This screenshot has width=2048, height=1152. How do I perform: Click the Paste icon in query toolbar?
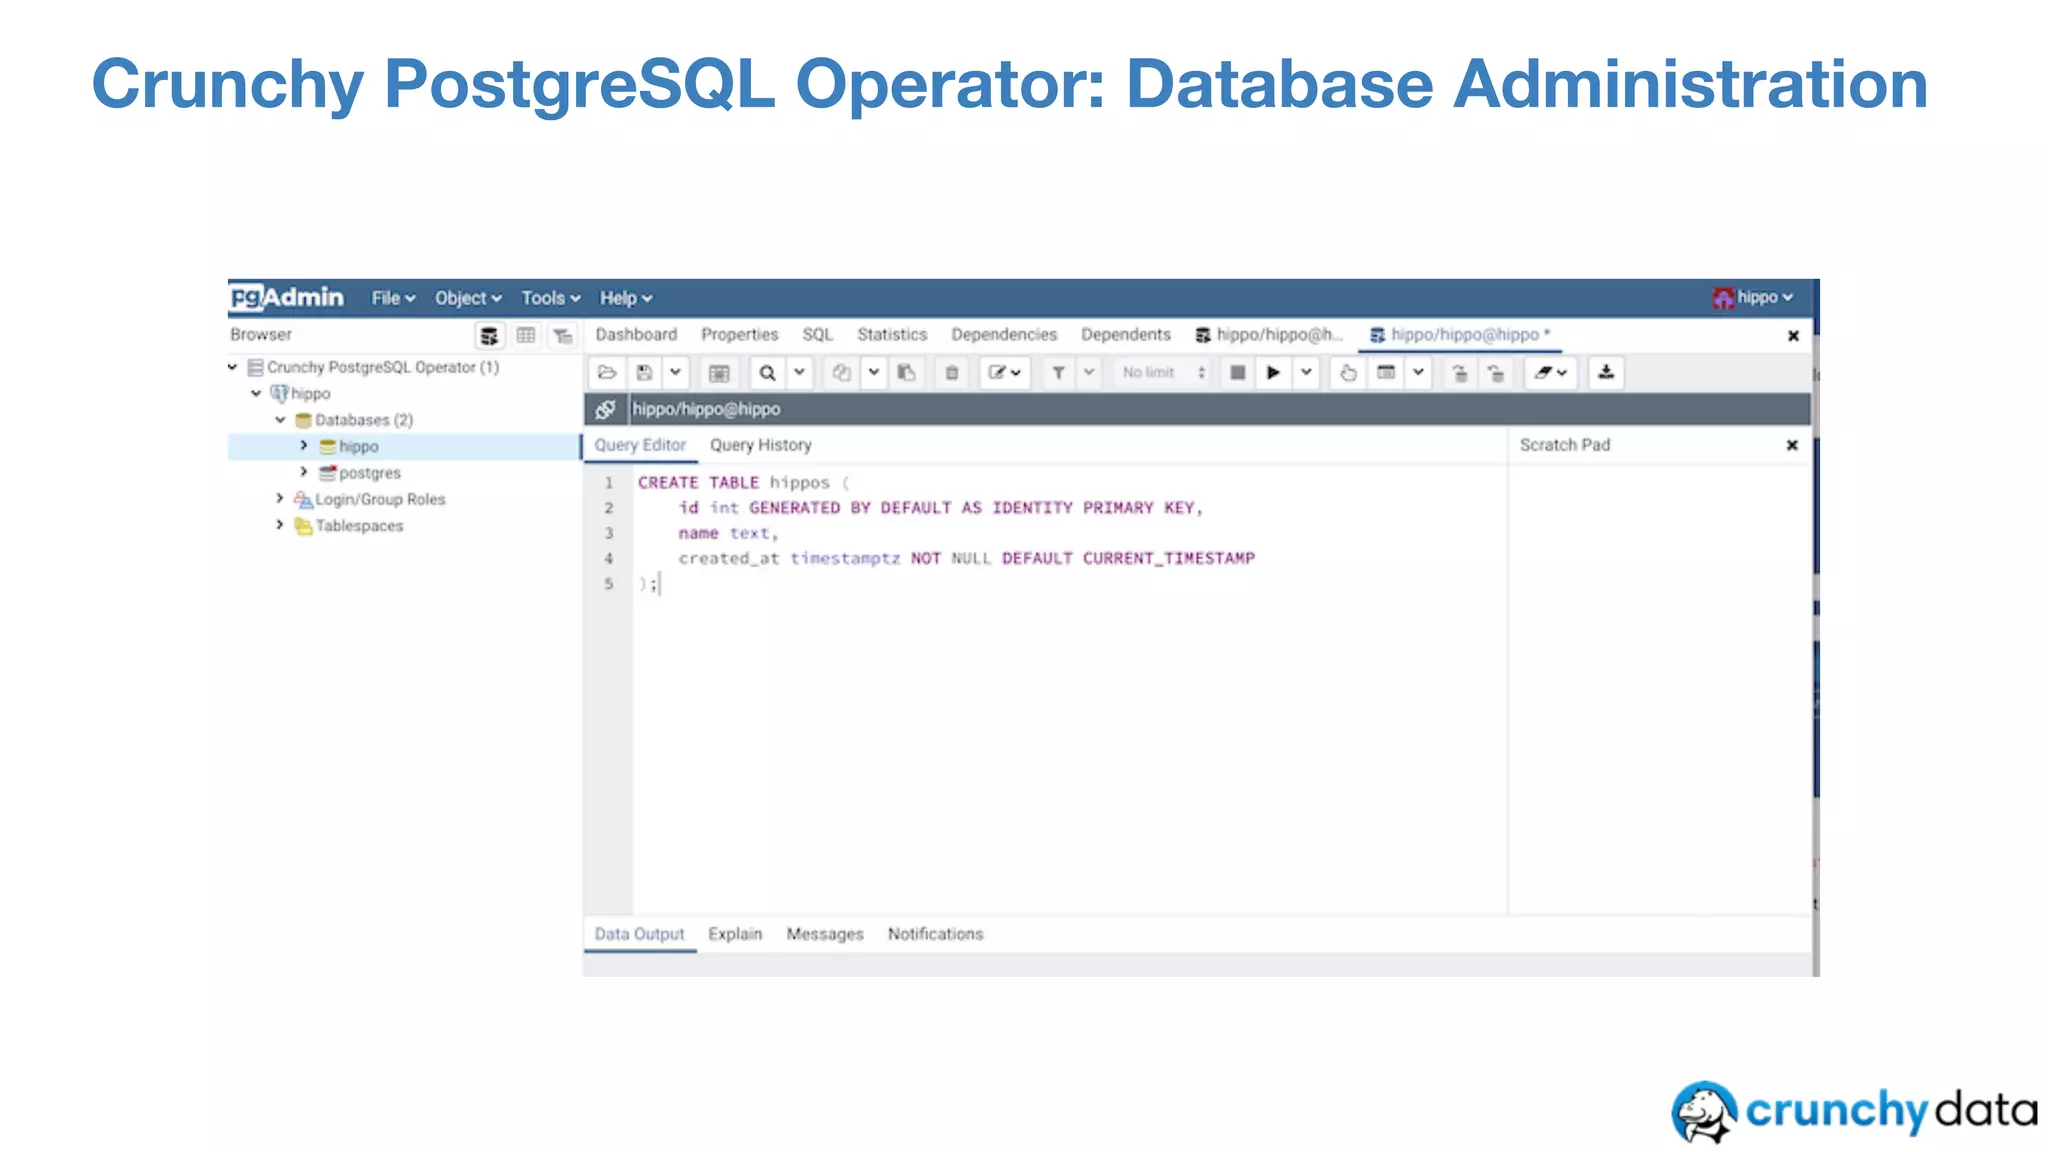pyautogui.click(x=907, y=373)
